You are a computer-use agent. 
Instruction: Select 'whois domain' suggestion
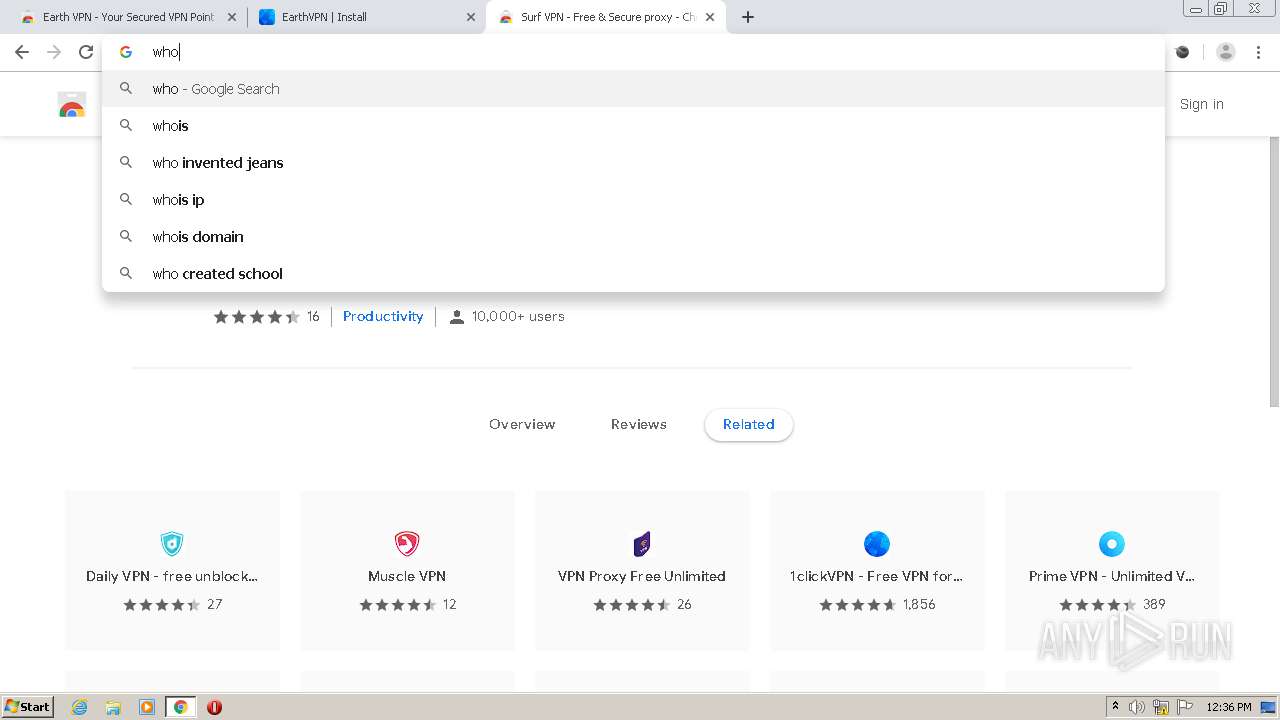point(634,237)
